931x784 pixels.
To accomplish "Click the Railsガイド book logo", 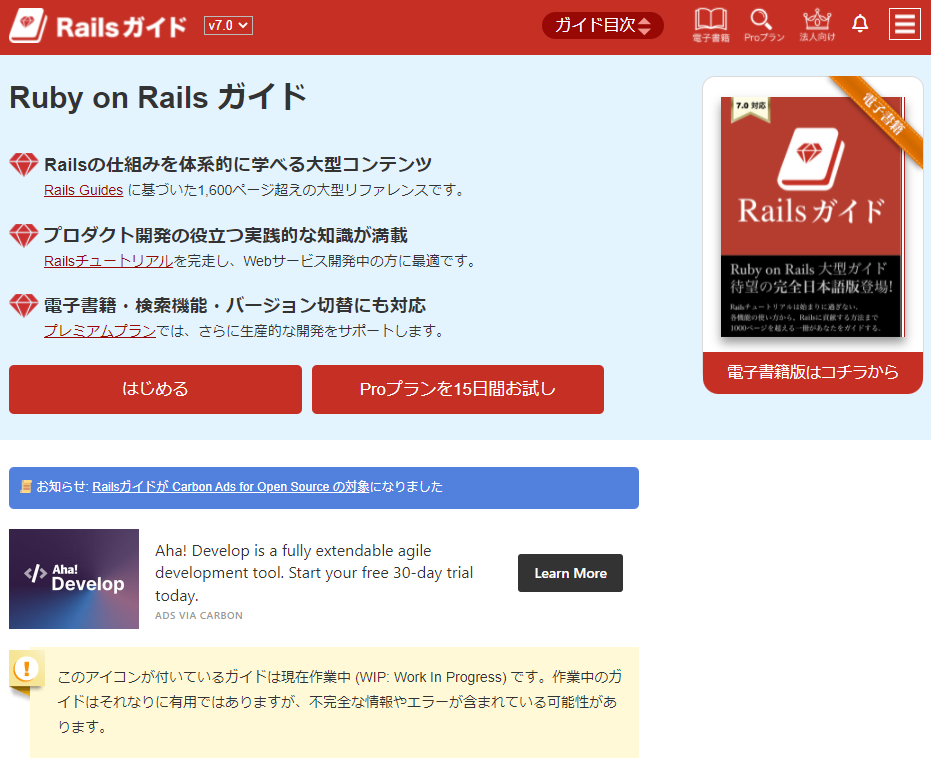I will tap(27, 26).
